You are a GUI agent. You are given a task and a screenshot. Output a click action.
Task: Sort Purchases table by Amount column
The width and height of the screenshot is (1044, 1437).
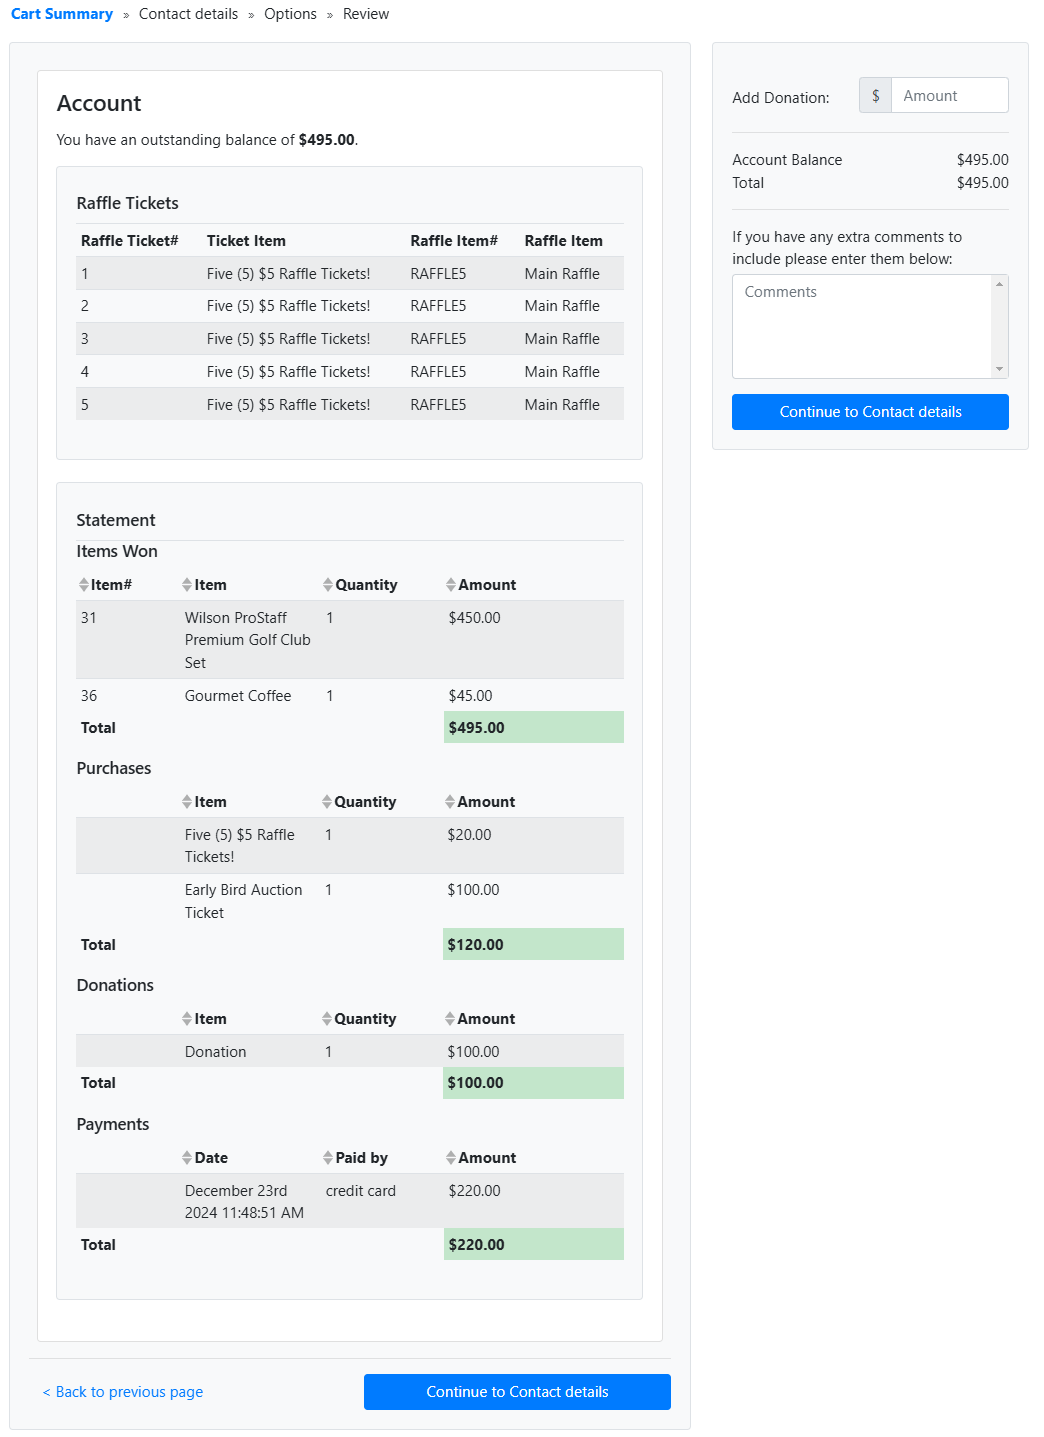point(480,802)
